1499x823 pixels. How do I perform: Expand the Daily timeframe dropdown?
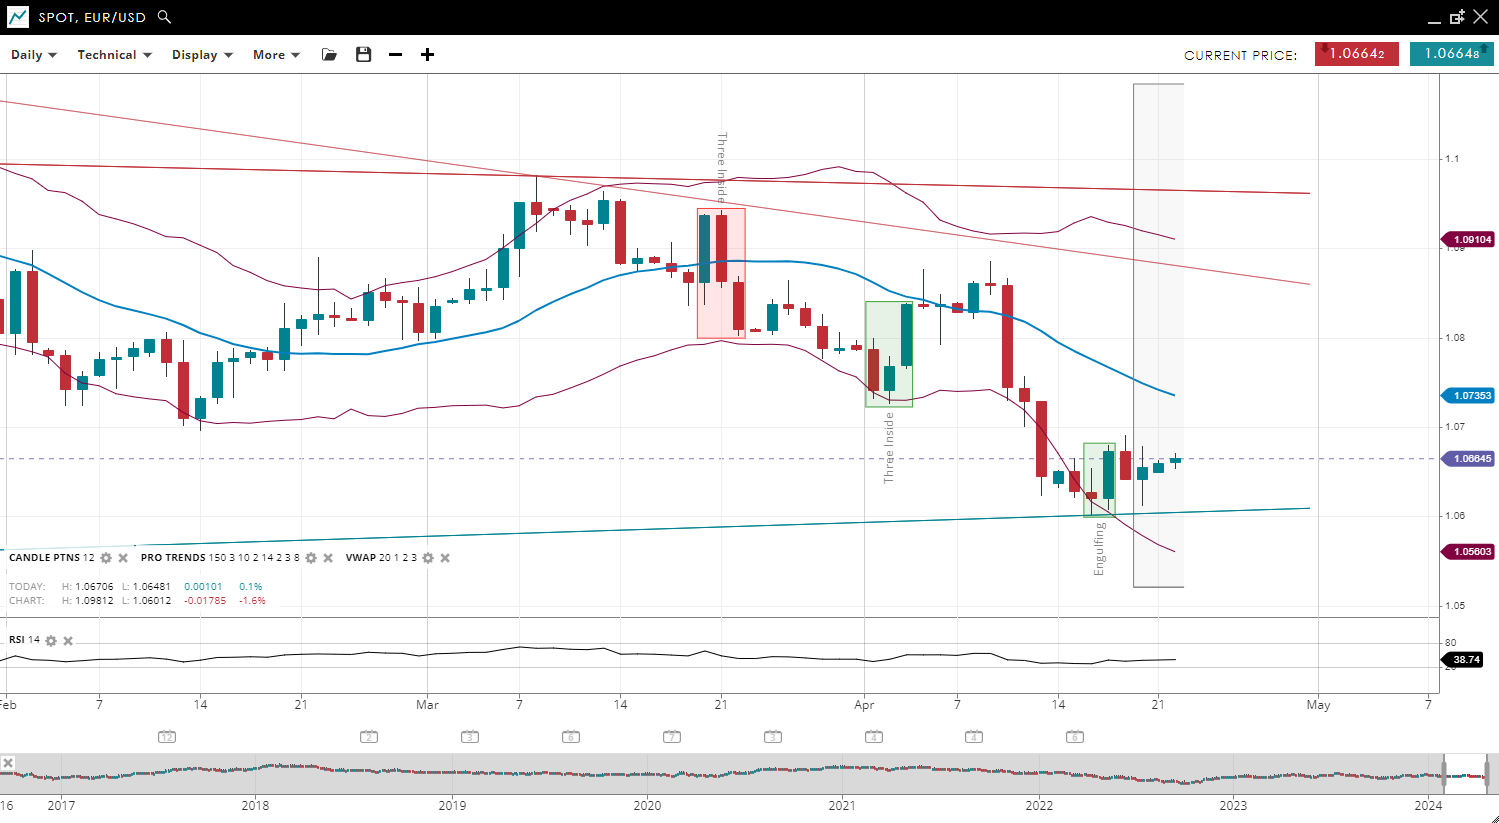tap(34, 55)
